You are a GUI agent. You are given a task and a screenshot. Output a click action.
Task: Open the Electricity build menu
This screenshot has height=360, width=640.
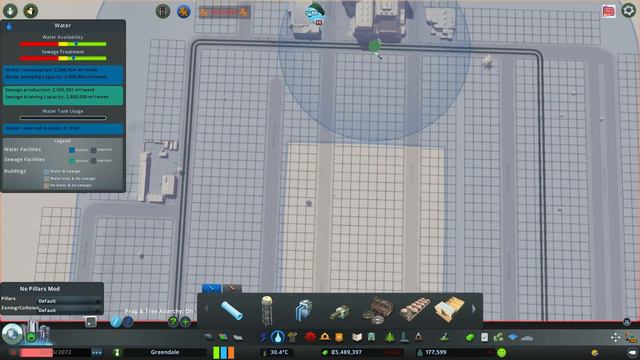point(264,337)
